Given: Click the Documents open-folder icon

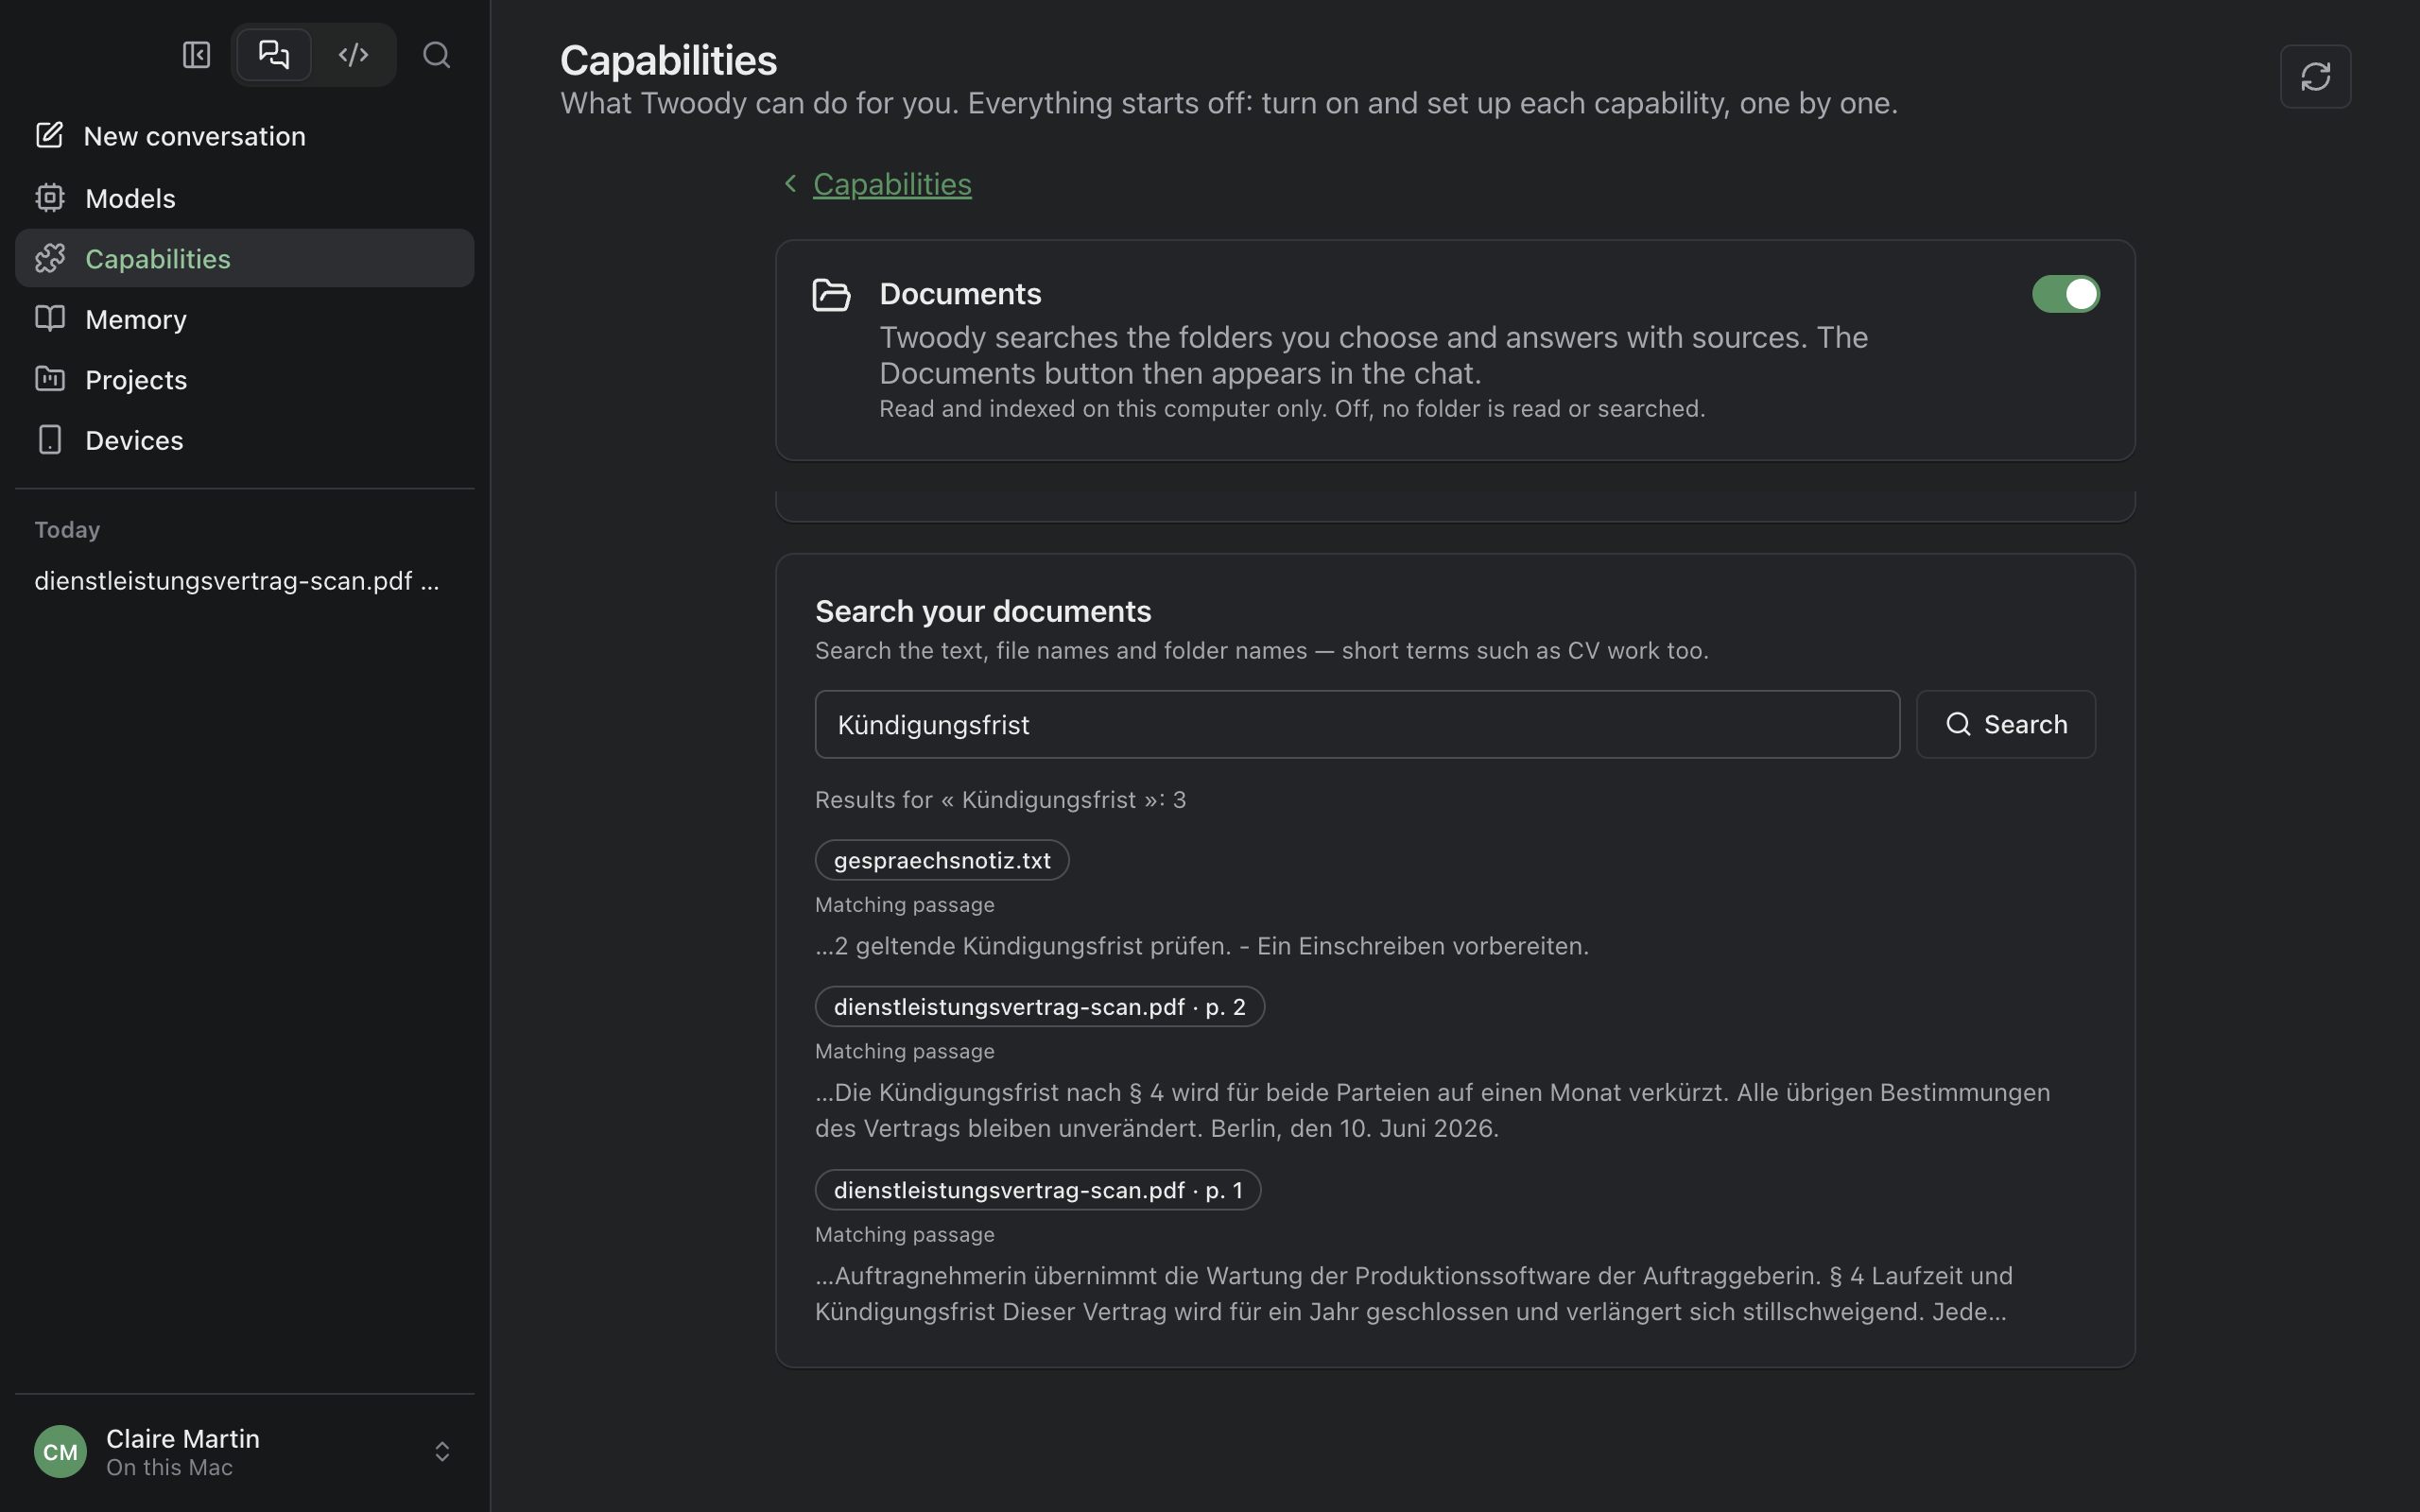Looking at the screenshot, I should 831,295.
